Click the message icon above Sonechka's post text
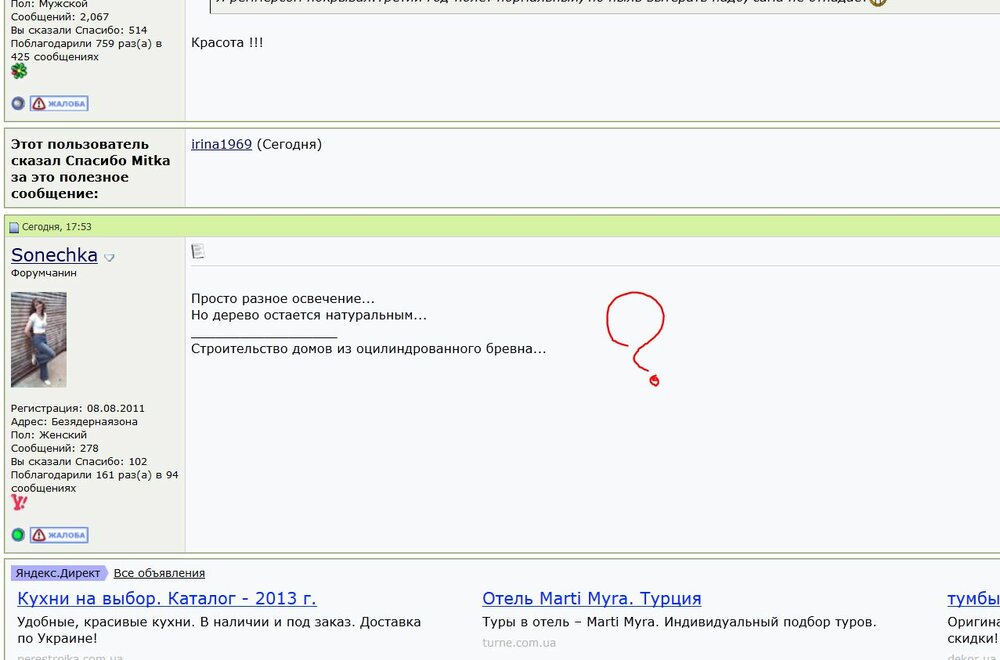 pyautogui.click(x=198, y=251)
